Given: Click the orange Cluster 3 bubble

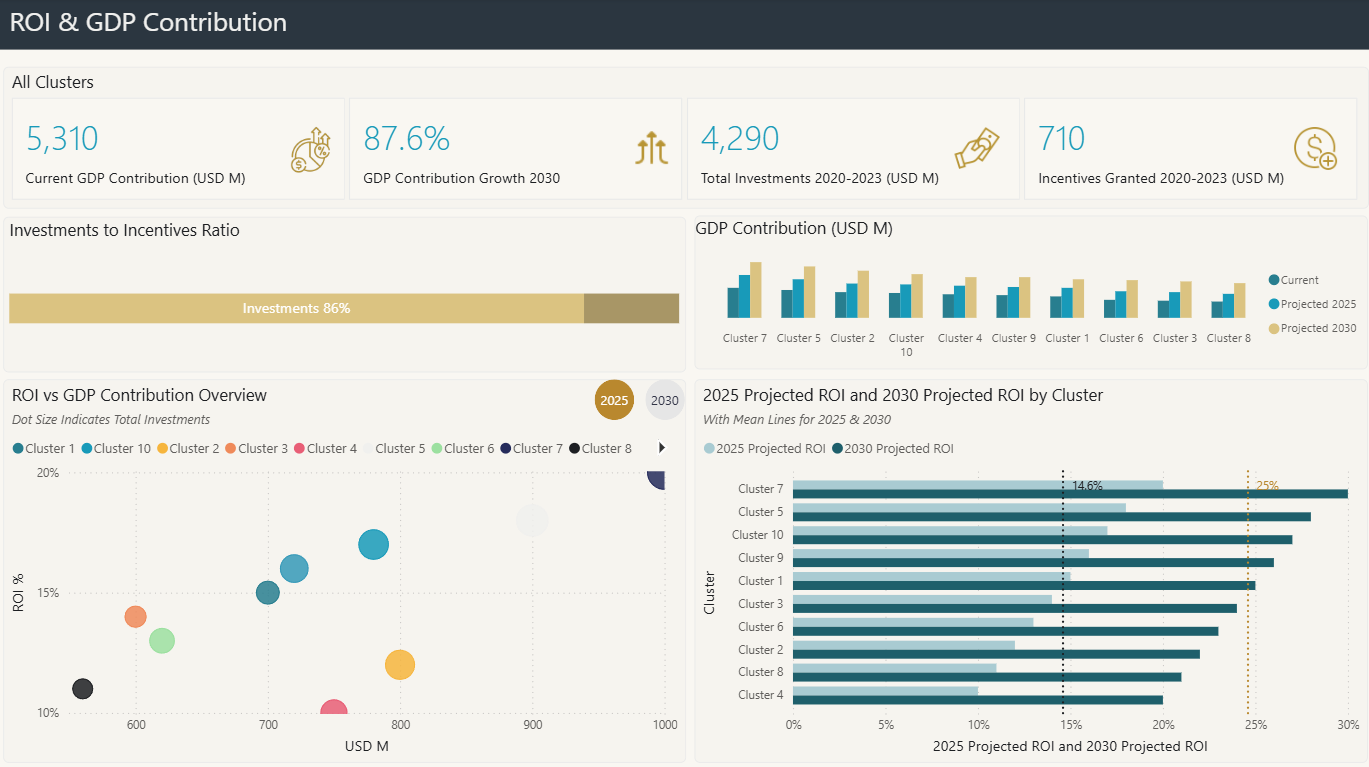Looking at the screenshot, I should pyautogui.click(x=136, y=617).
